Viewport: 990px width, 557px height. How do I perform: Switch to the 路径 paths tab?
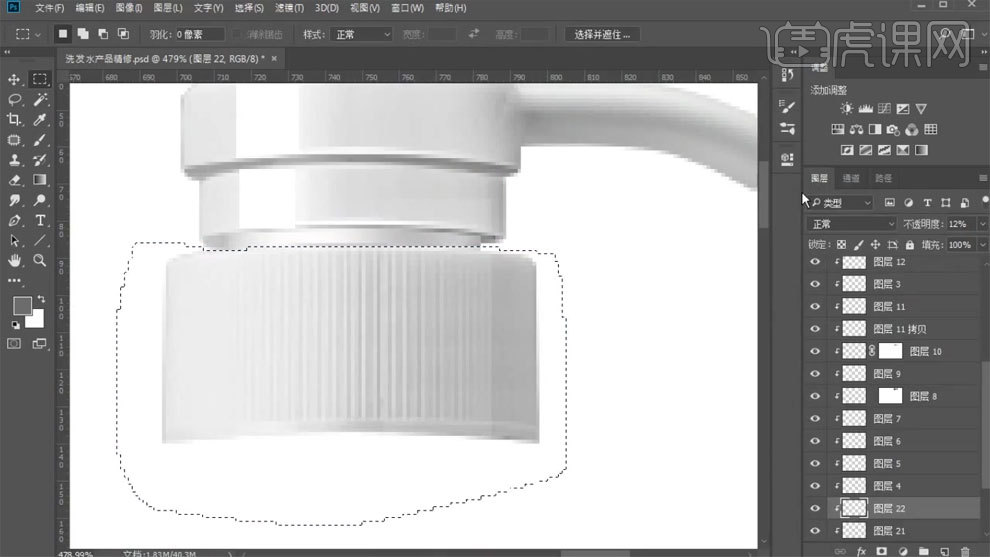point(883,178)
